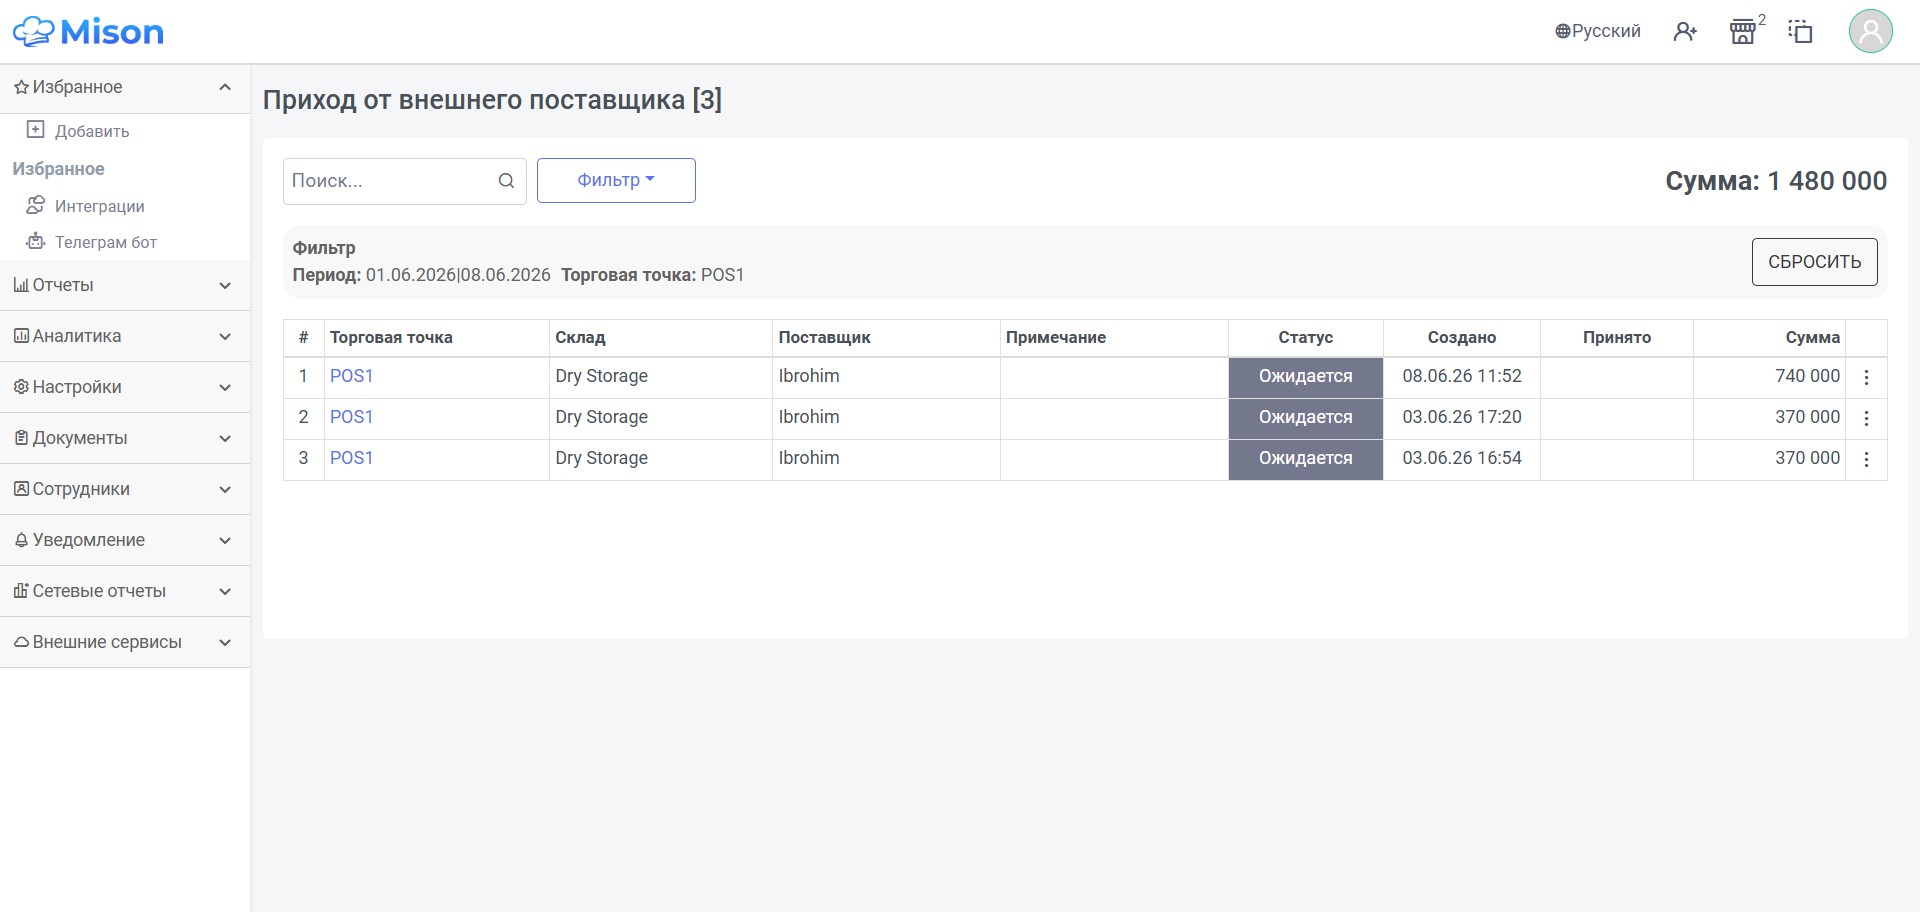
Task: Open the three-dot menu for row 1
Action: click(x=1866, y=377)
